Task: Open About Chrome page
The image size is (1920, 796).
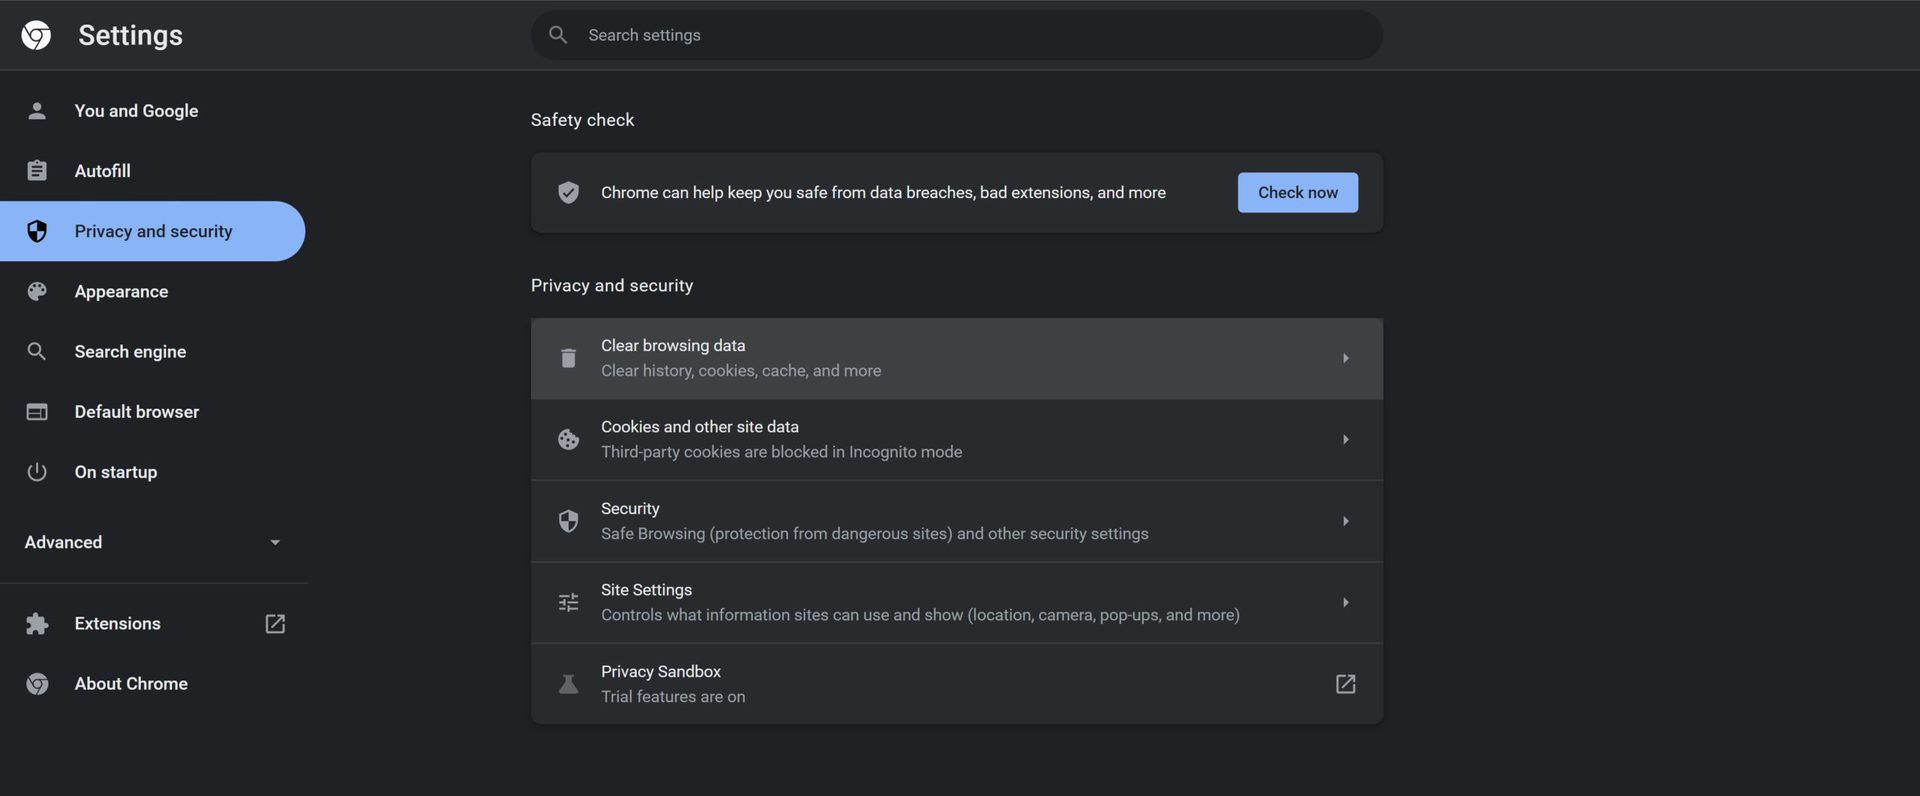Action: click(x=131, y=684)
